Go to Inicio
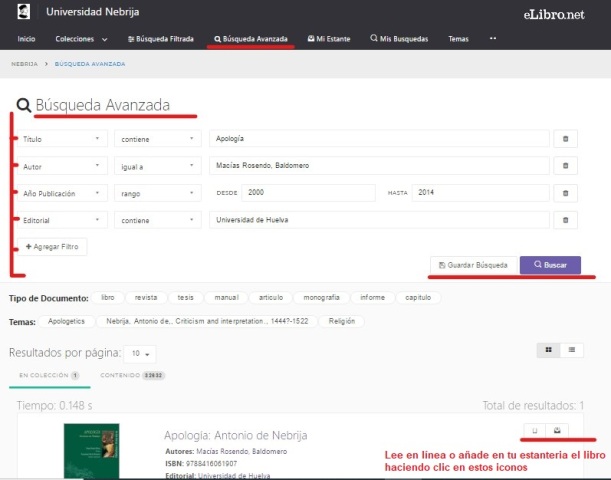This screenshot has height=480, width=611. click(x=26, y=39)
